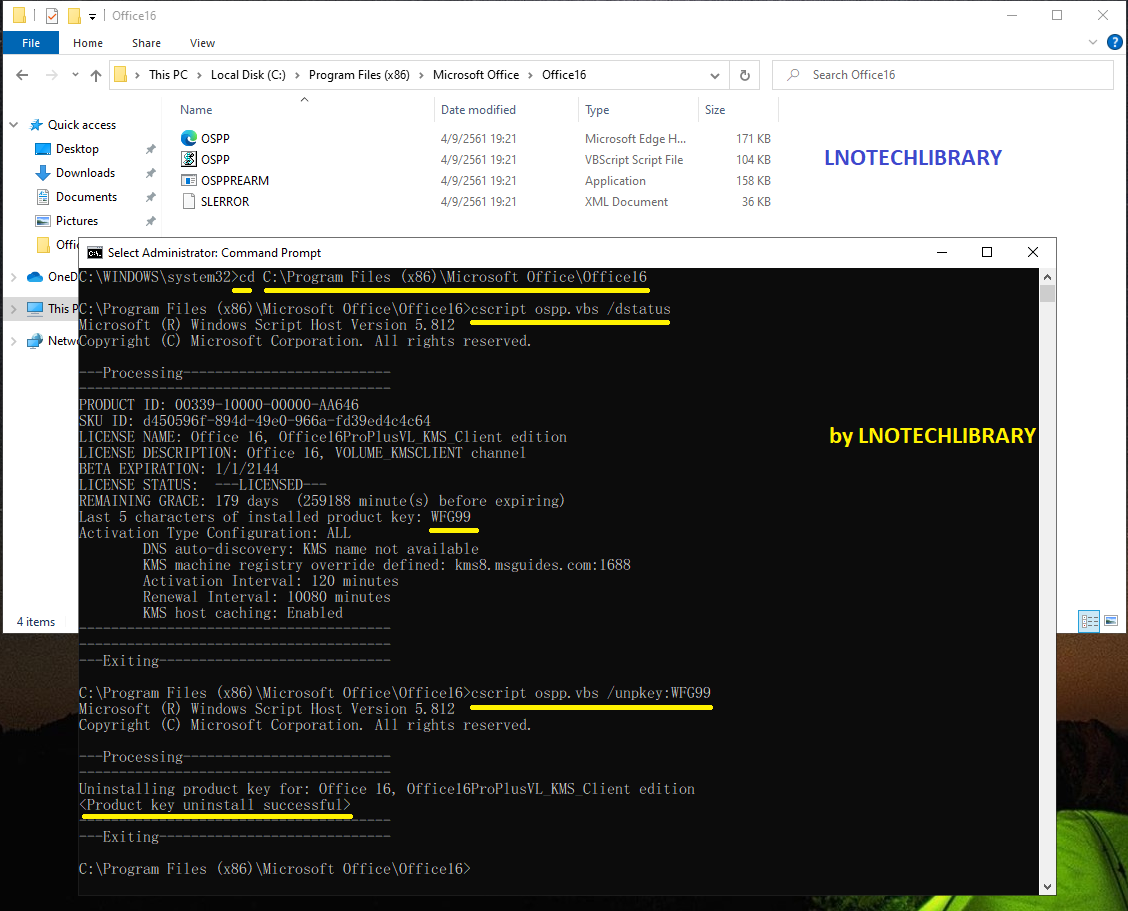Open Desktop in Quick access
Image resolution: width=1128 pixels, height=911 pixels.
tap(77, 149)
